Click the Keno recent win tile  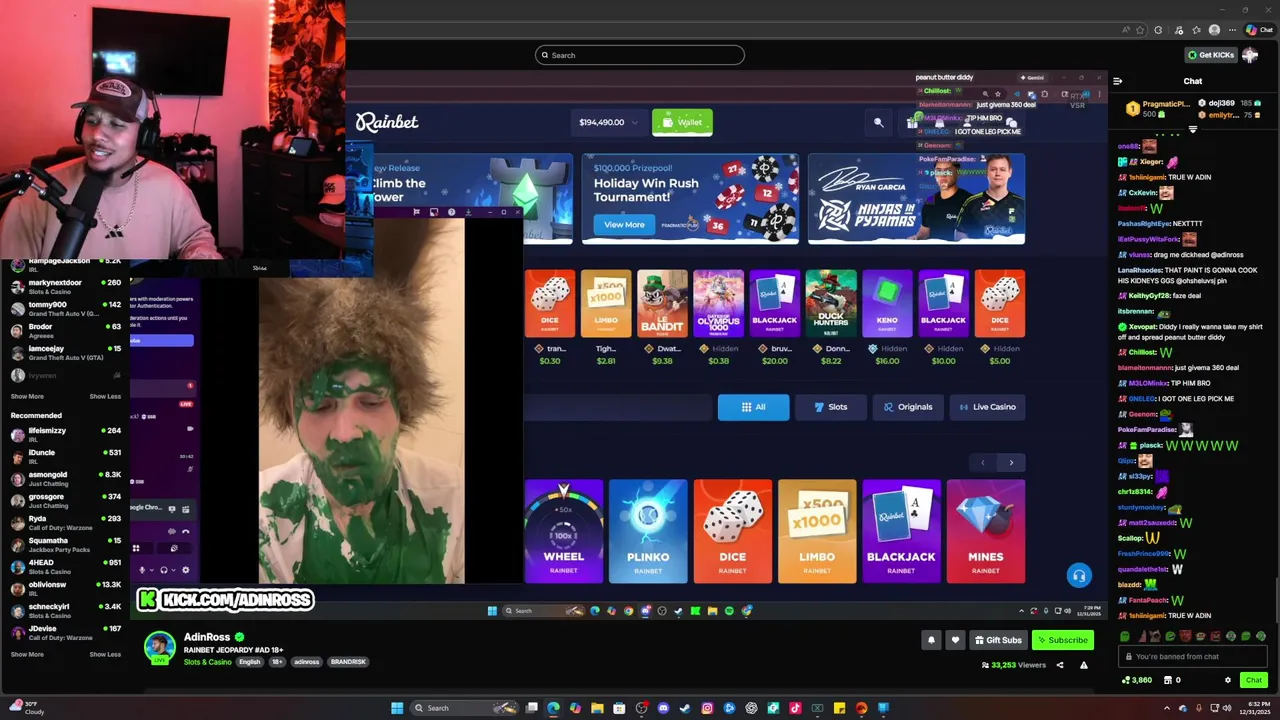point(887,304)
